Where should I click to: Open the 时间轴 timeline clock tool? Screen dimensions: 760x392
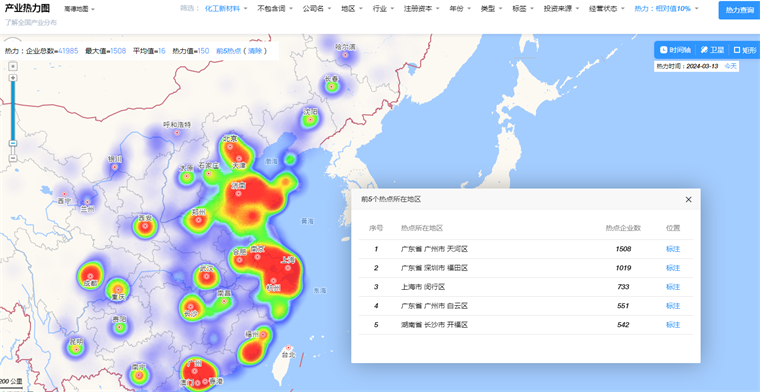(x=675, y=50)
